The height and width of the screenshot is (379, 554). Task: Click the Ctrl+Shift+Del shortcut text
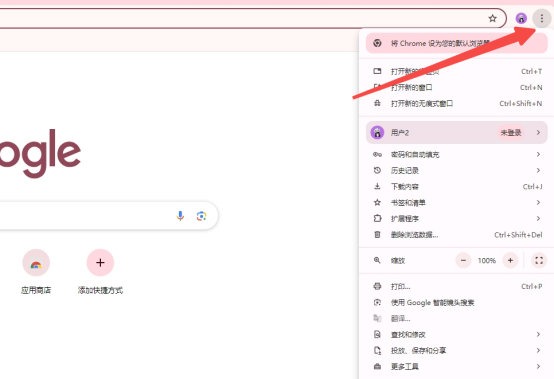tap(518, 235)
